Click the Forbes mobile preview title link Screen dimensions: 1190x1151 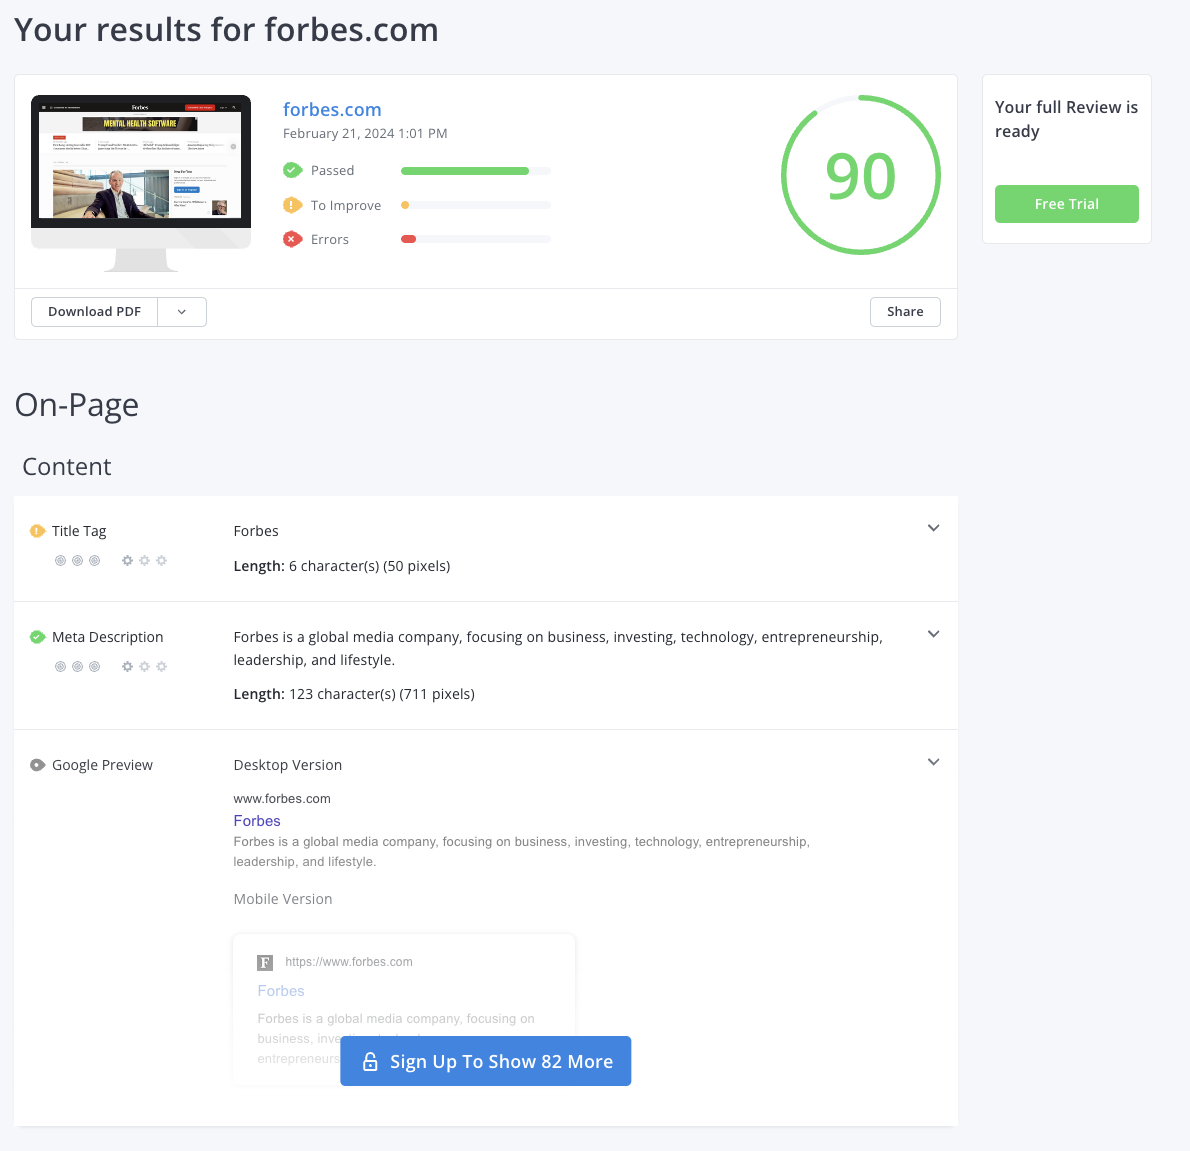(281, 991)
